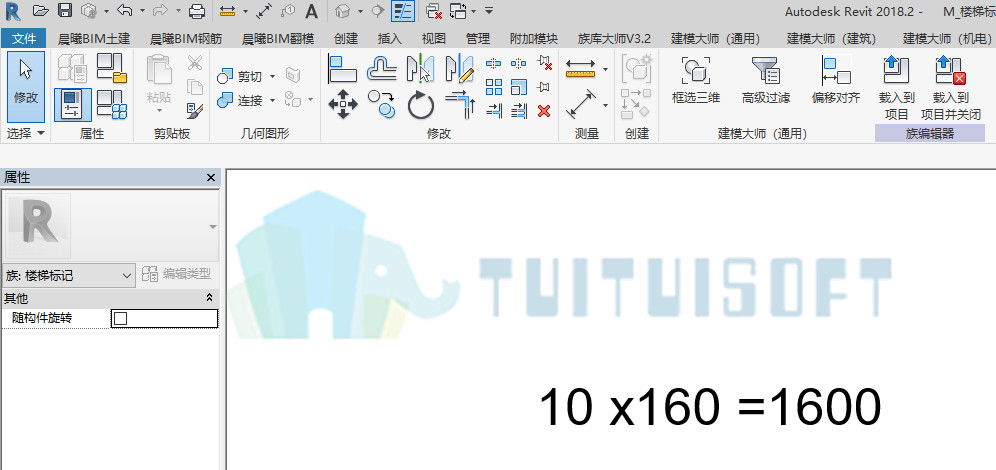Image resolution: width=996 pixels, height=470 pixels.
Task: Print using the printer icon
Action: (x=197, y=10)
